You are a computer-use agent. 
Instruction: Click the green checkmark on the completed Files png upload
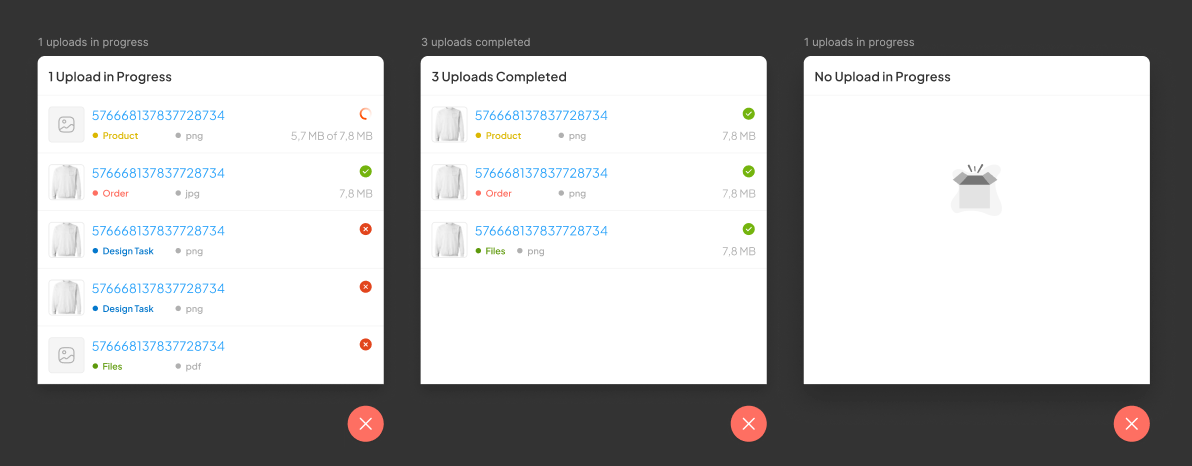[x=748, y=230]
